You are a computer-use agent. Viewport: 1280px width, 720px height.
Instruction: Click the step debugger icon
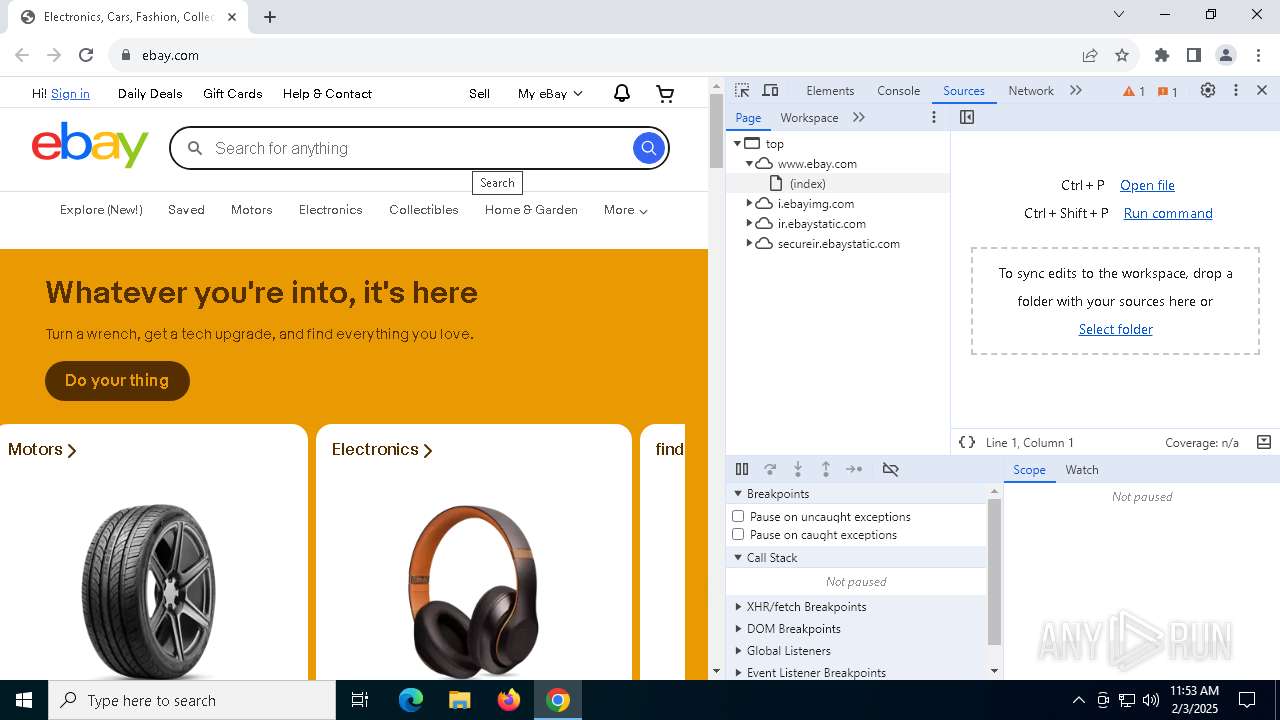coord(854,469)
